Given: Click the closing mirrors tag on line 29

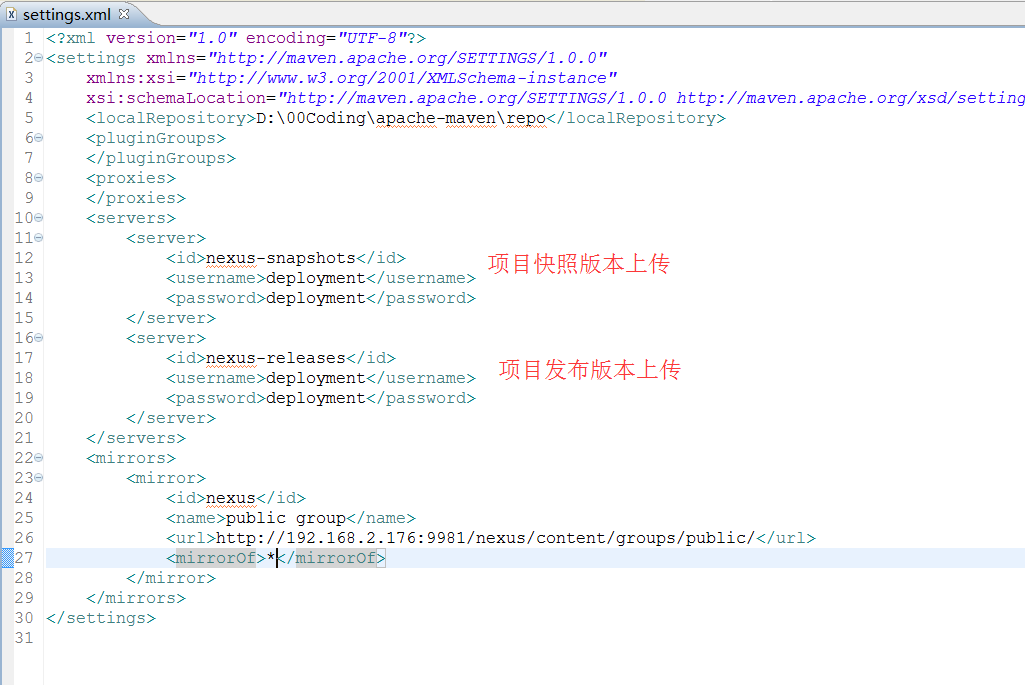Looking at the screenshot, I should 136,598.
